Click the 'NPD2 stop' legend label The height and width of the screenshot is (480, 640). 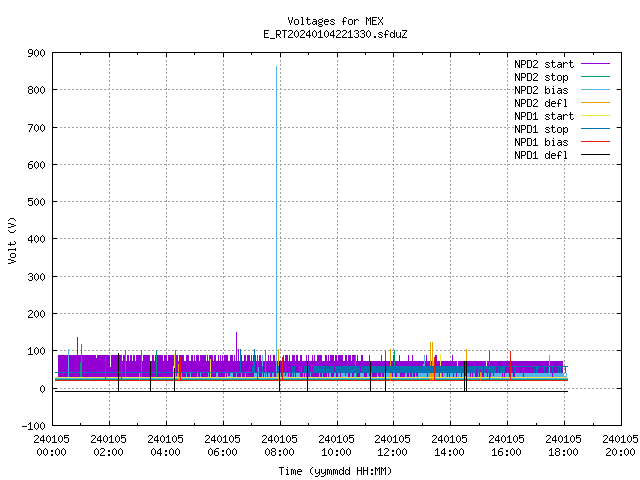click(541, 77)
